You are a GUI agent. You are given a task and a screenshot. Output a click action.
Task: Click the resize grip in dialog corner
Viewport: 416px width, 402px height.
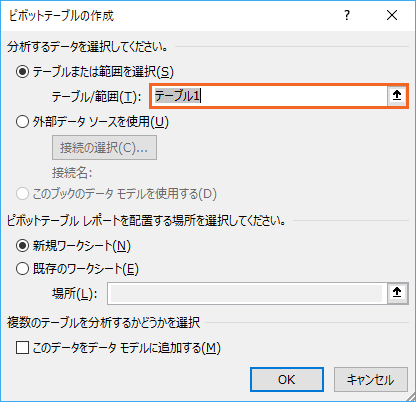(411, 397)
